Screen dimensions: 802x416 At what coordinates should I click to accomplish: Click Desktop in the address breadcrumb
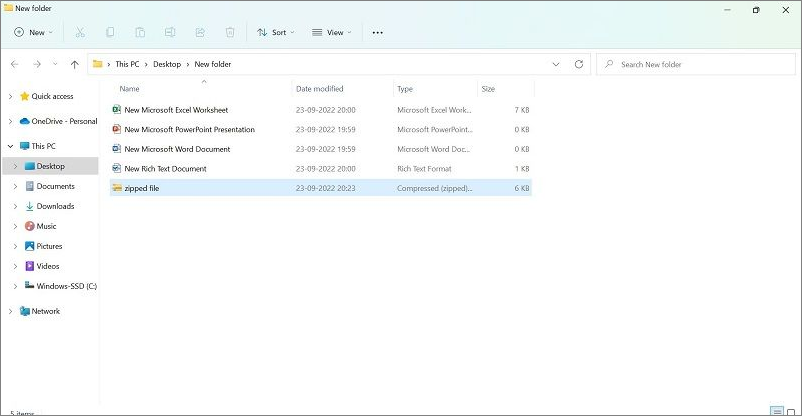tap(167, 64)
